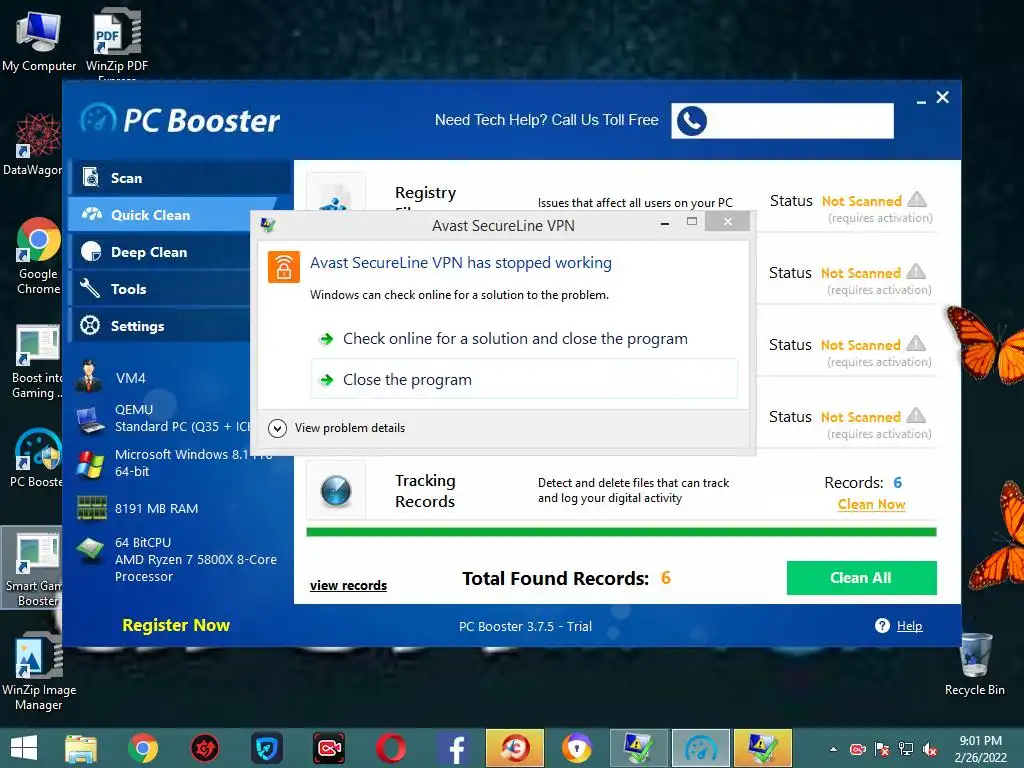Click the green scan progress bar
The image size is (1024, 768).
[x=621, y=532]
